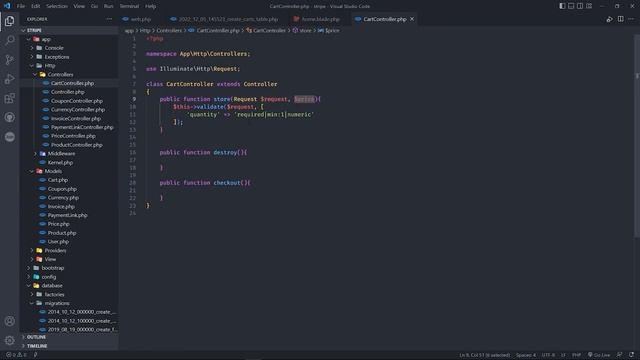Close the CartController.php tab

(x=412, y=19)
